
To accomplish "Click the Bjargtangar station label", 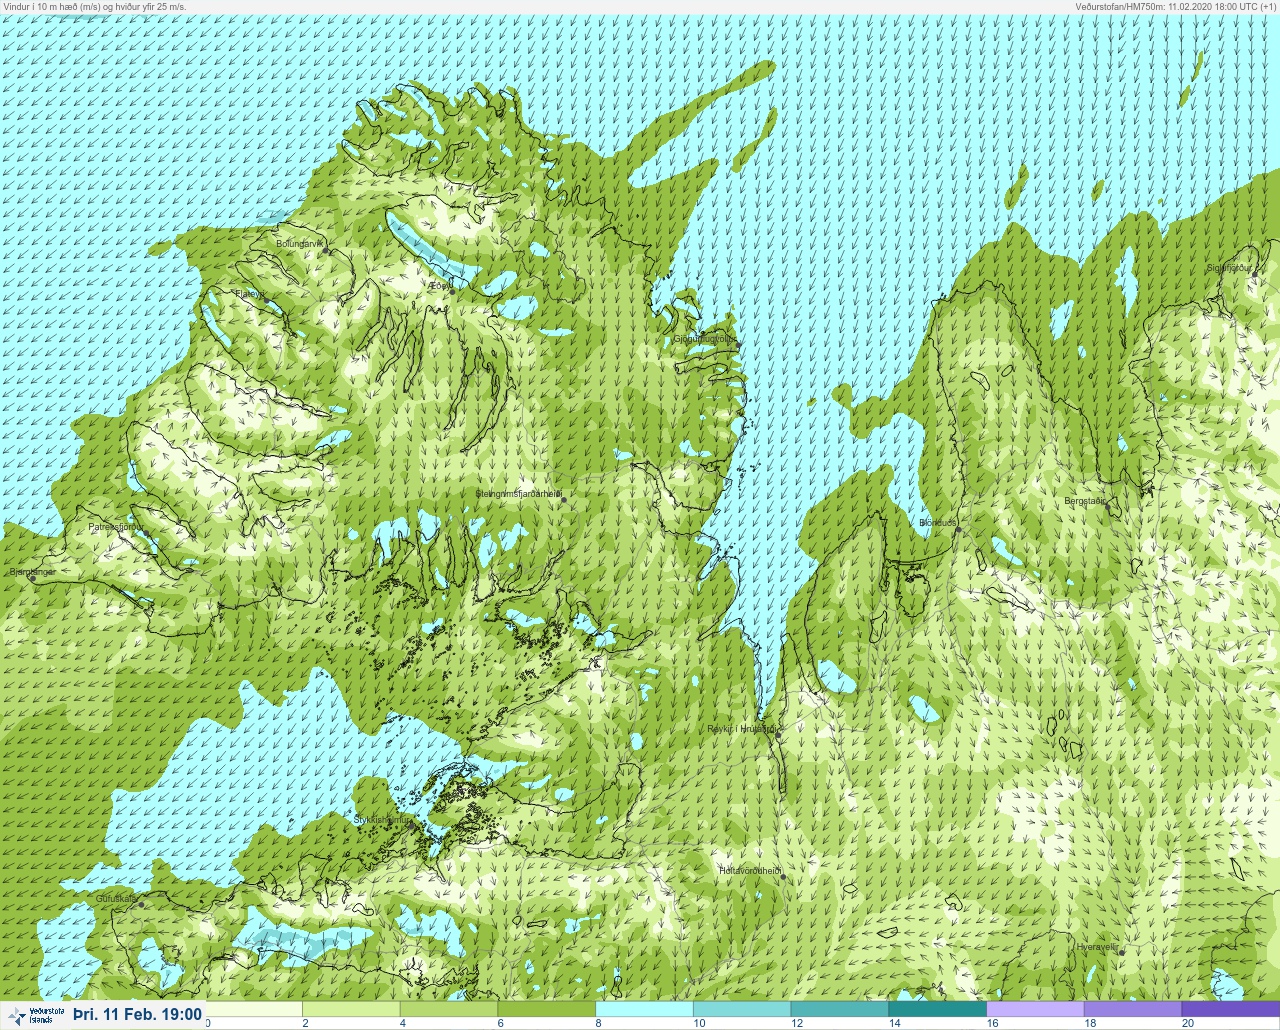I will pyautogui.click(x=32, y=572).
